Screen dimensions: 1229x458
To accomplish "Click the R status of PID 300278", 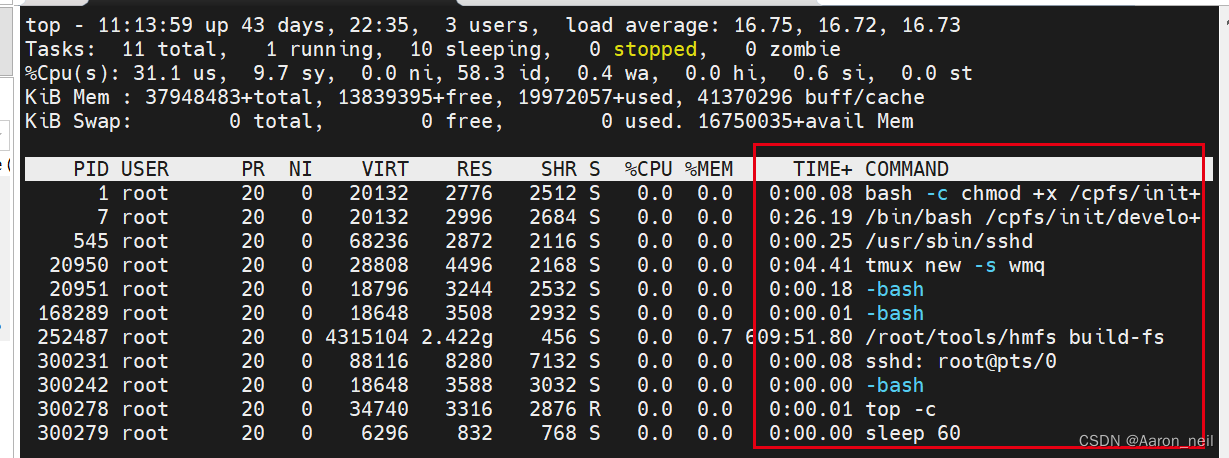I will pos(595,409).
